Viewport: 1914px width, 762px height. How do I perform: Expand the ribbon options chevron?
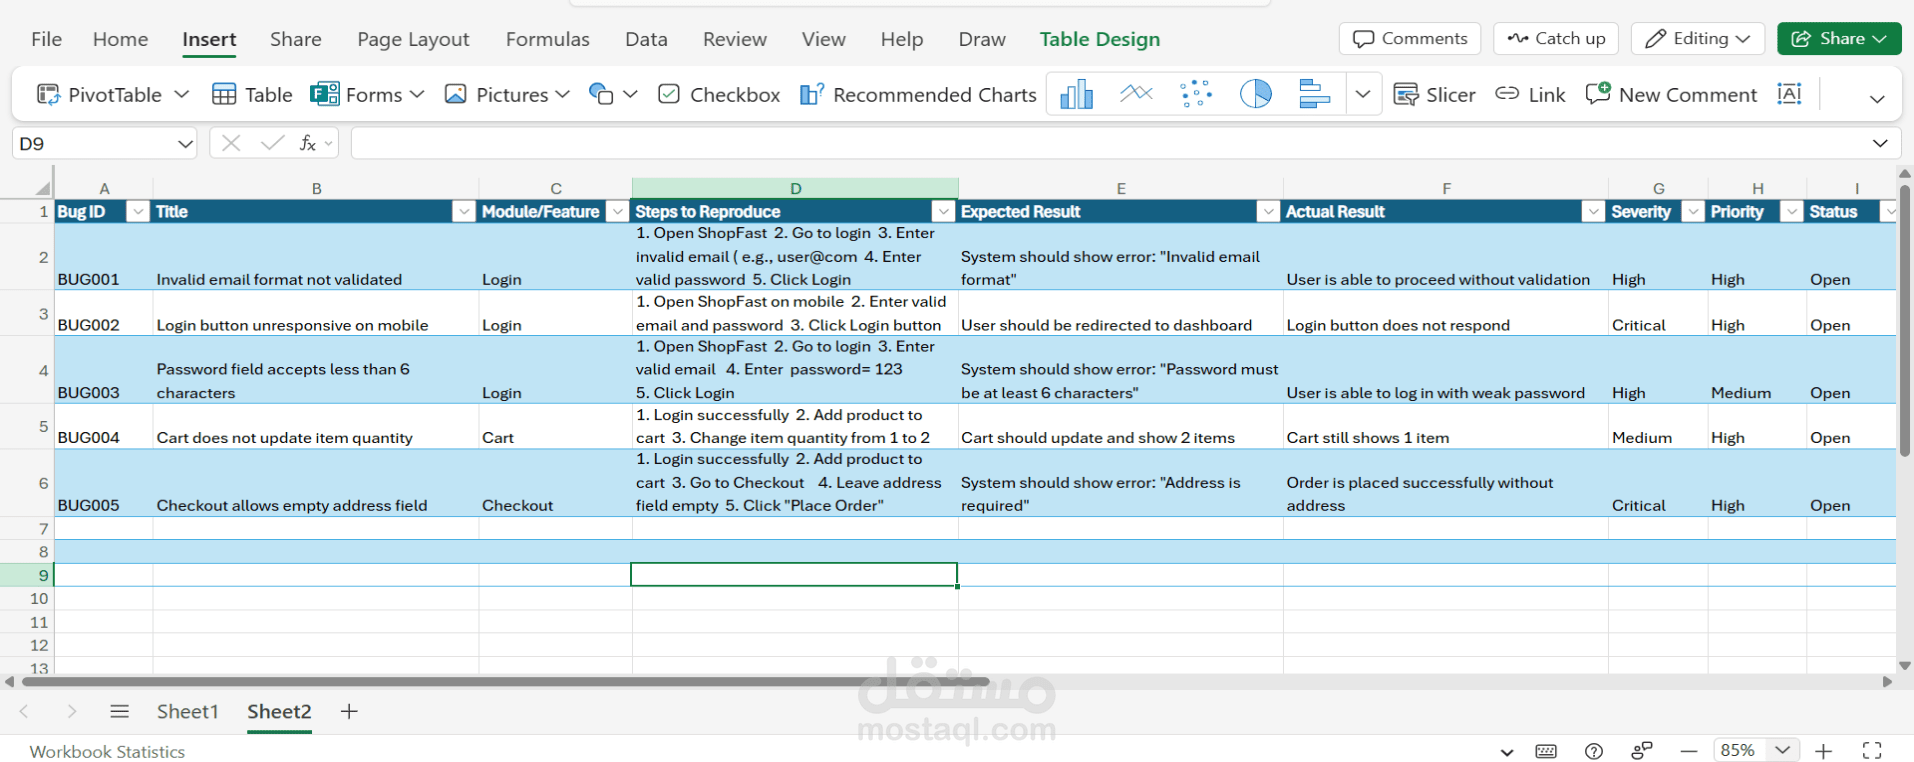(x=1877, y=98)
